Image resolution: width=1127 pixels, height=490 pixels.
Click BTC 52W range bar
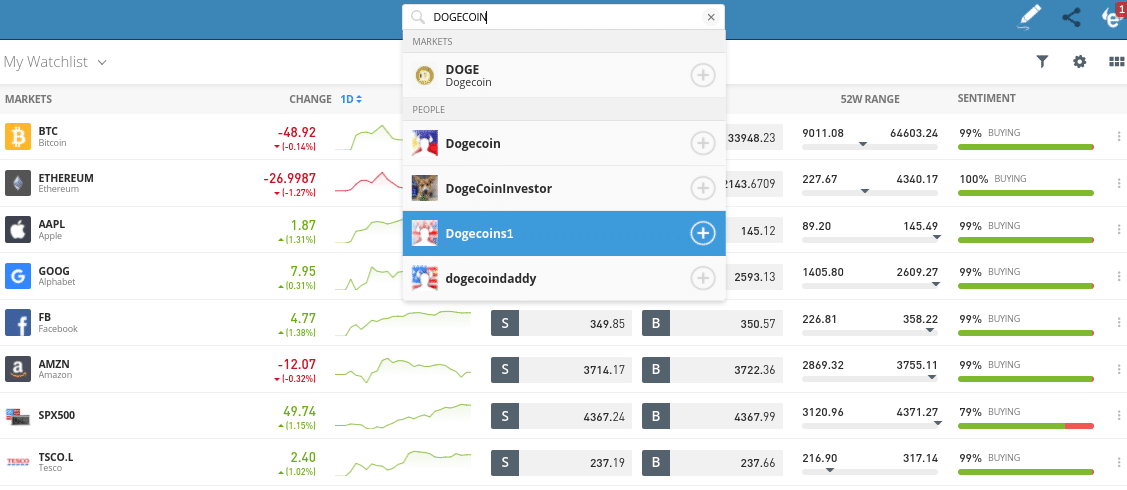[x=870, y=147]
